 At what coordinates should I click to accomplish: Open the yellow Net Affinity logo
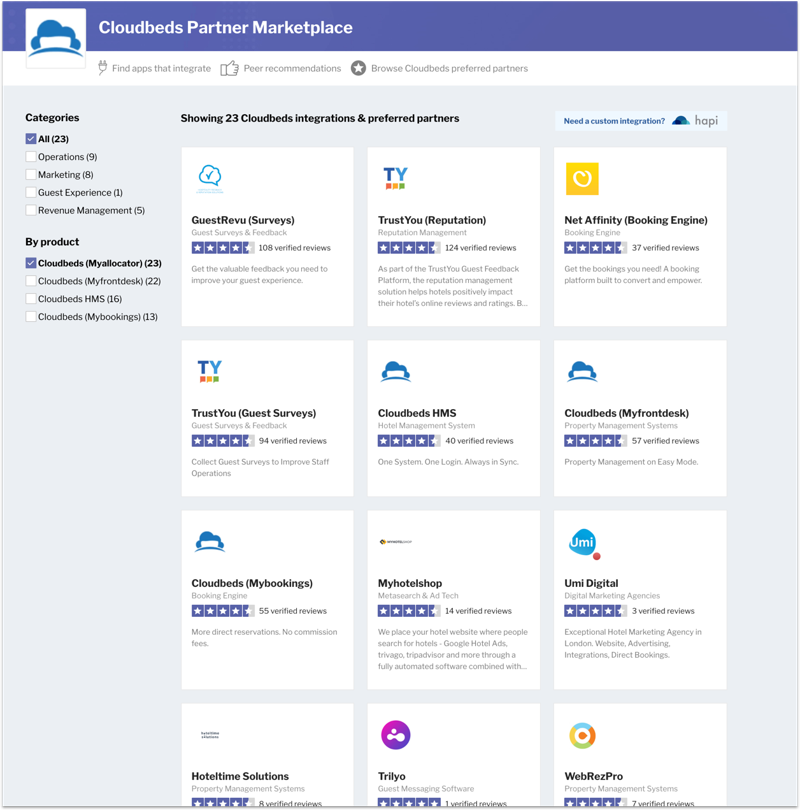point(582,179)
